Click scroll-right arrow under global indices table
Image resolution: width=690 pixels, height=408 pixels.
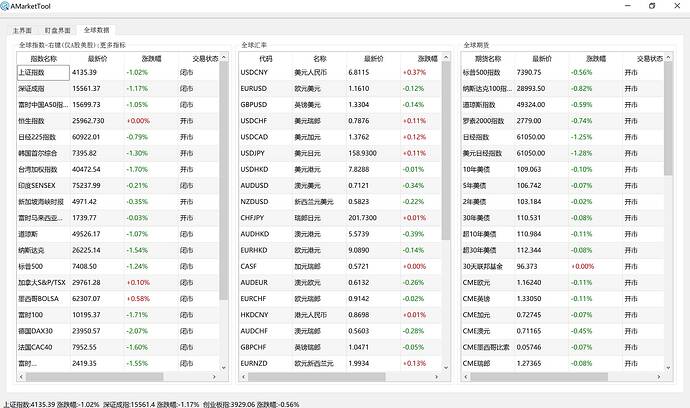click(214, 377)
